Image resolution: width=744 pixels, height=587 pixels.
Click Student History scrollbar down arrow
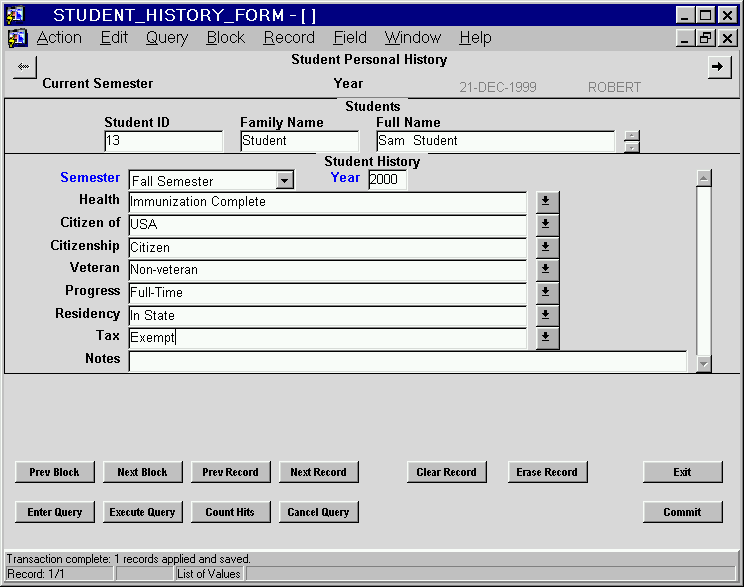pos(704,364)
